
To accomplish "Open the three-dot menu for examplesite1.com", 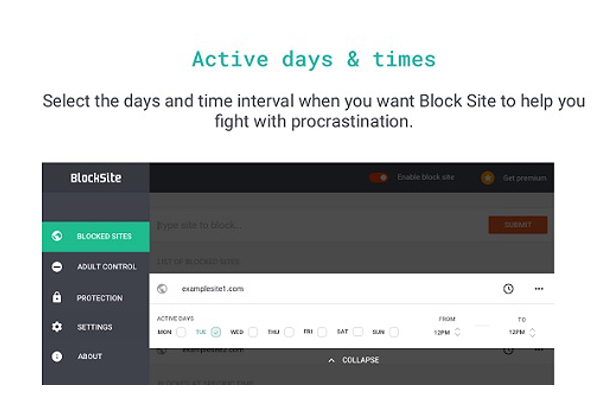I will [x=539, y=289].
